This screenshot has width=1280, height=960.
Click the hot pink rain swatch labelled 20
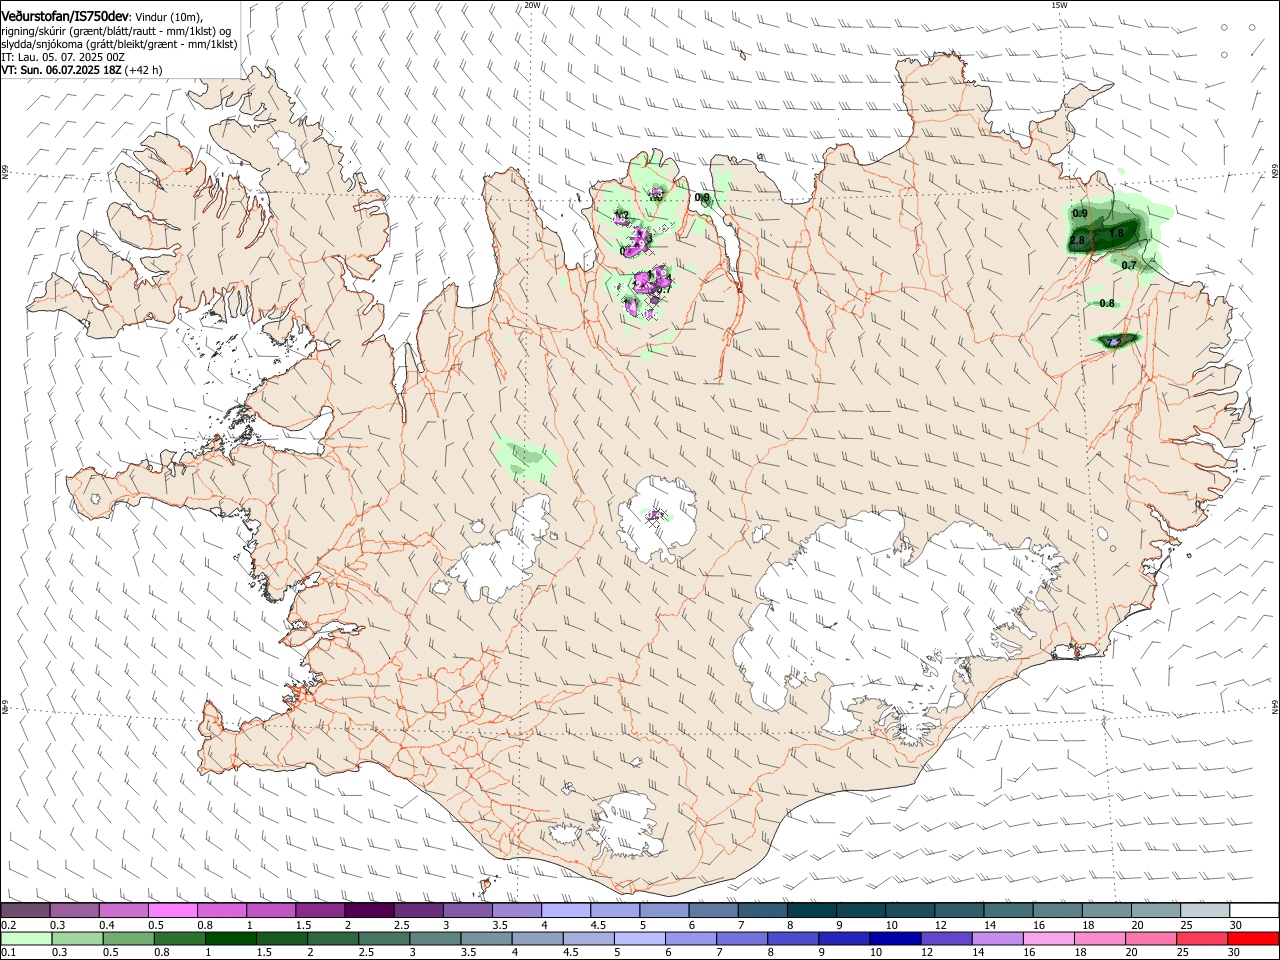1152,938
